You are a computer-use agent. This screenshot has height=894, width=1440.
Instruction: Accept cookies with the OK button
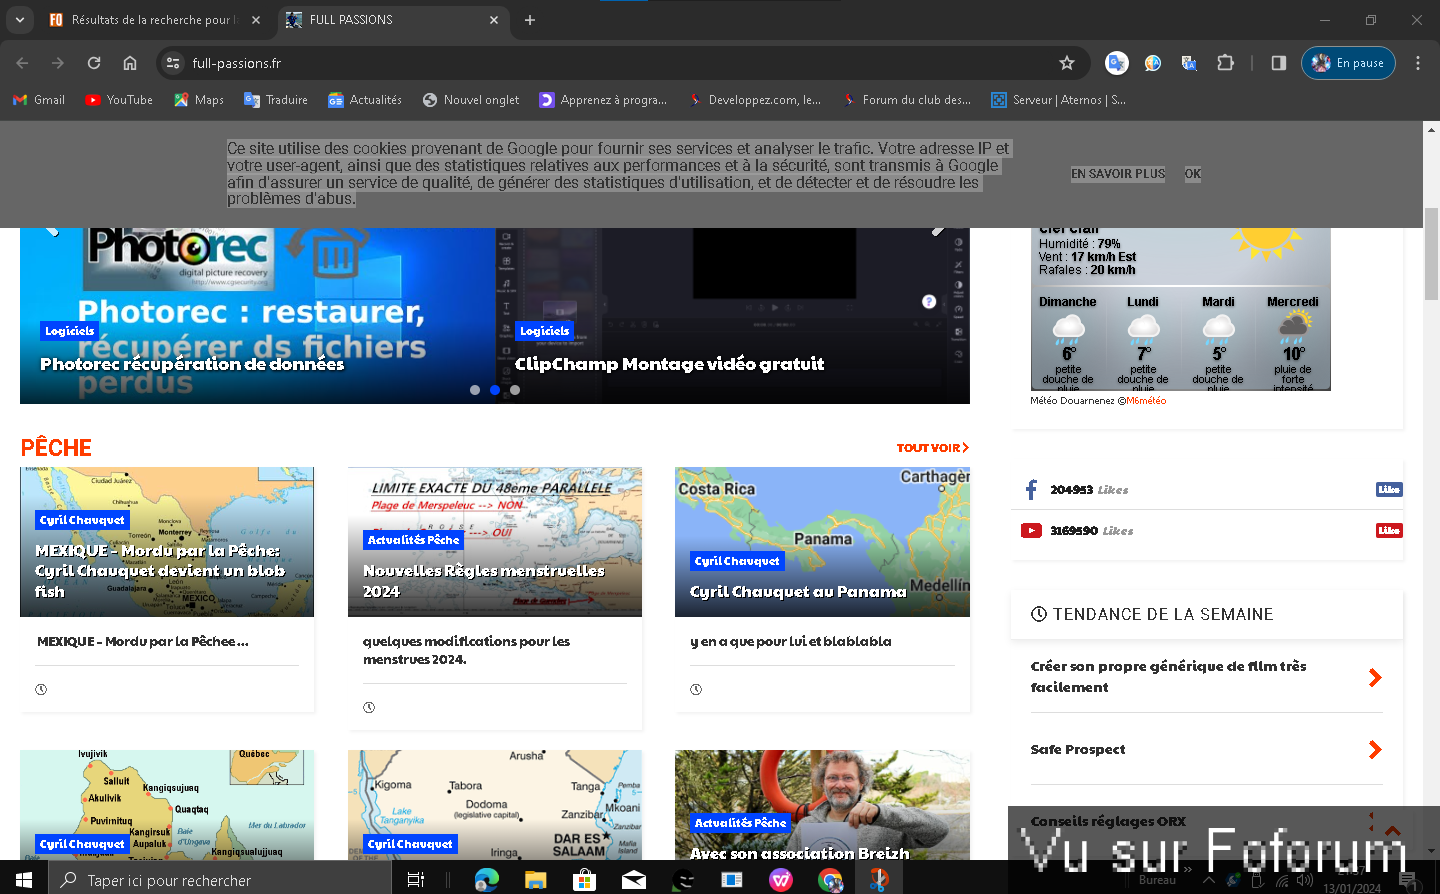tap(1193, 174)
